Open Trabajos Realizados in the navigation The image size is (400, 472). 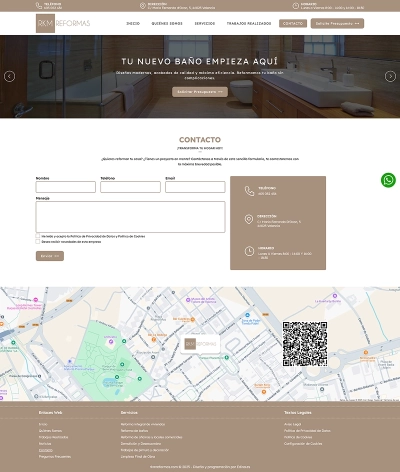pos(249,23)
